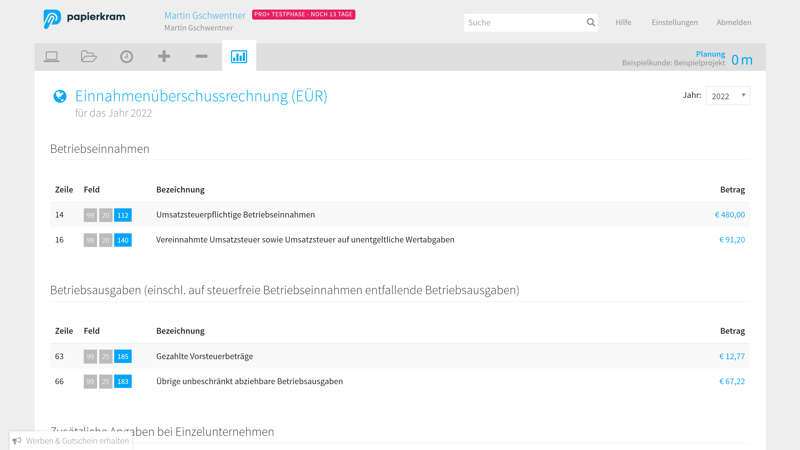
Task: Open the minus expenses tab icon
Action: [x=201, y=57]
